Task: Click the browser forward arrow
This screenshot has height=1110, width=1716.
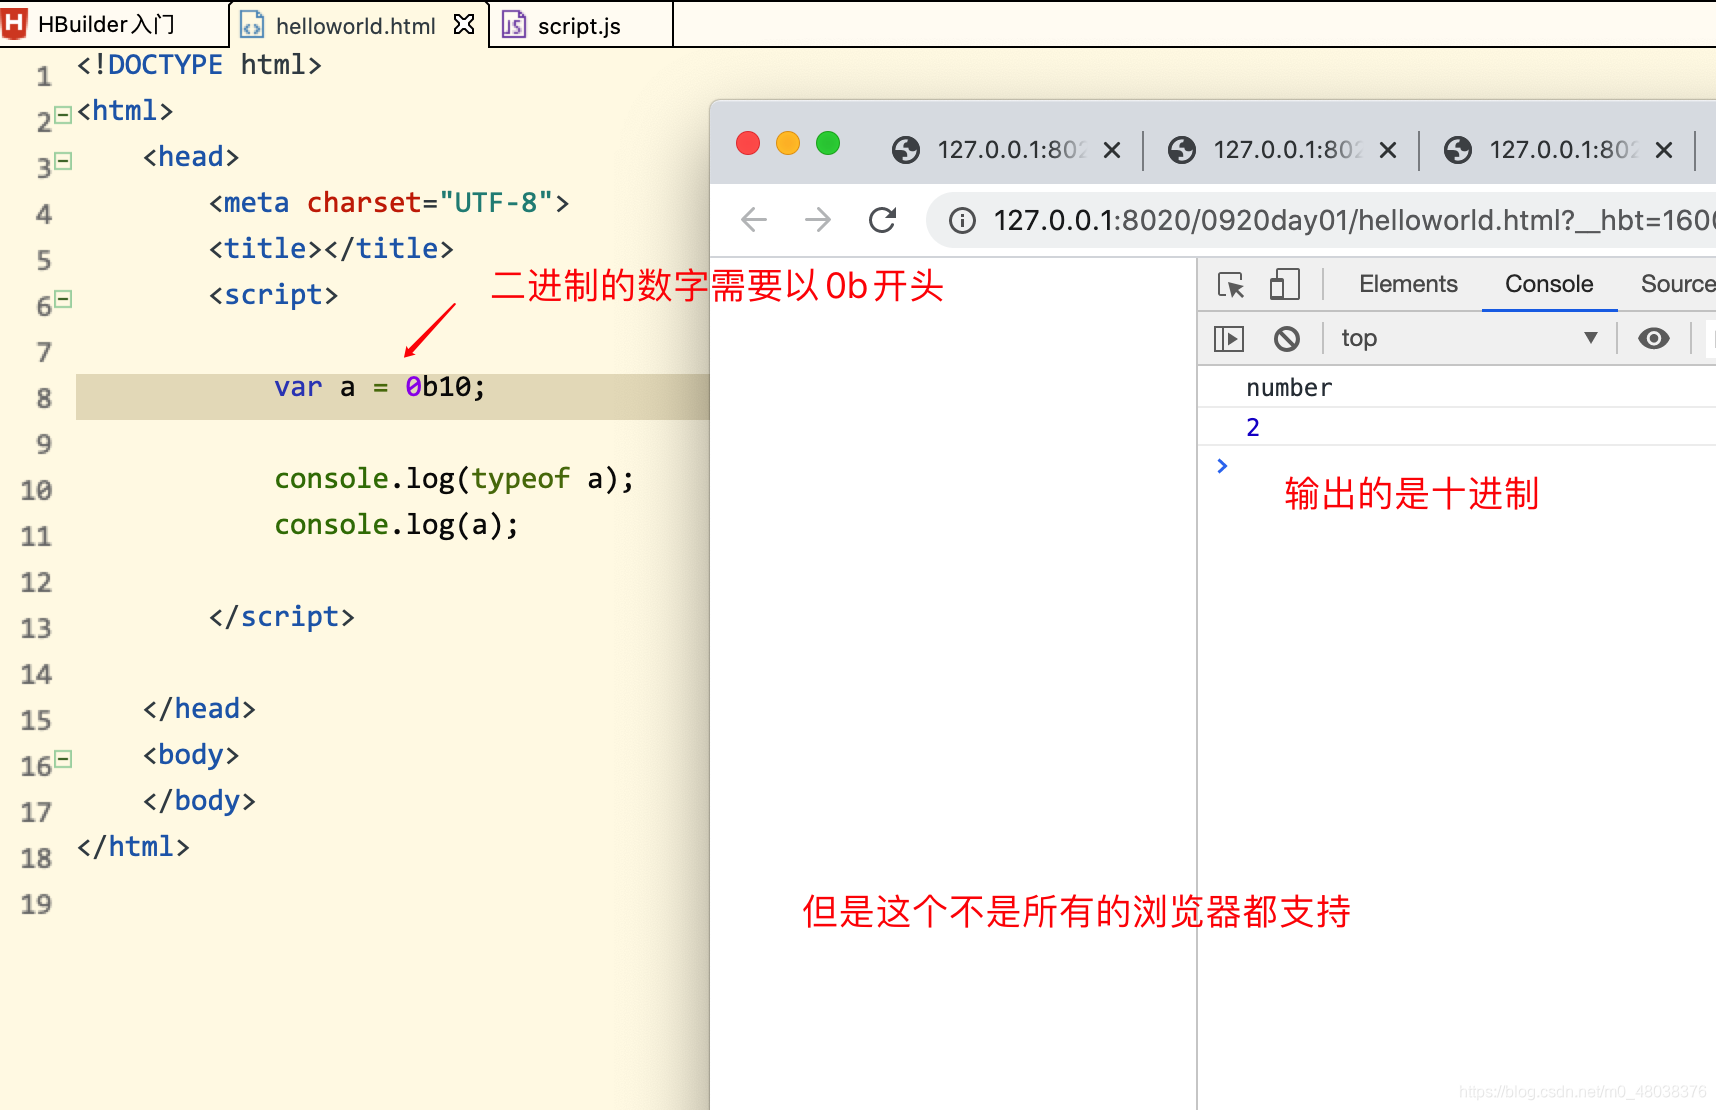Action: pyautogui.click(x=818, y=219)
